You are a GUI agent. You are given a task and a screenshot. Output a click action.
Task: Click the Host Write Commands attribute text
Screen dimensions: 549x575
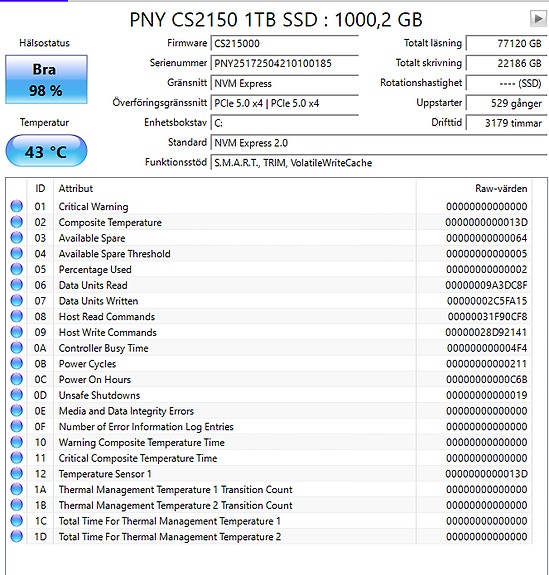pos(107,332)
